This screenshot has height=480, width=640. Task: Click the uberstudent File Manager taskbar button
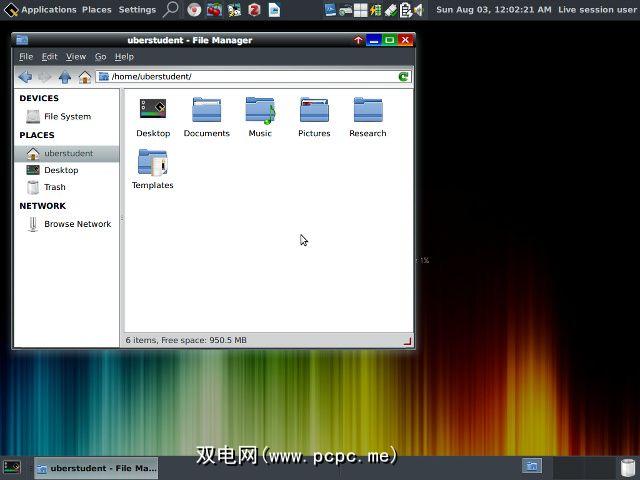tap(96, 468)
